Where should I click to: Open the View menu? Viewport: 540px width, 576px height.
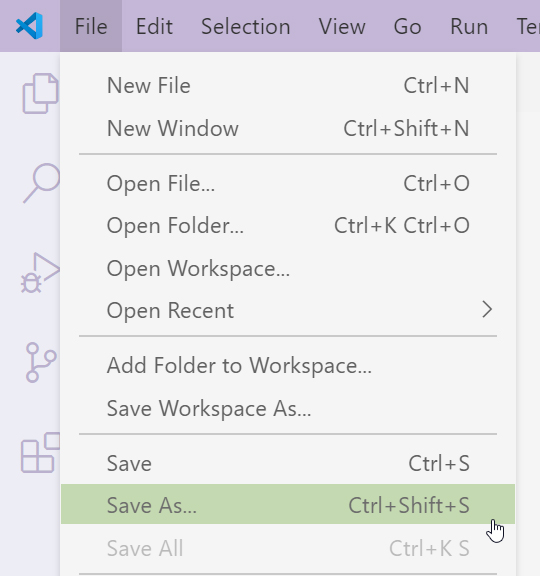(342, 26)
